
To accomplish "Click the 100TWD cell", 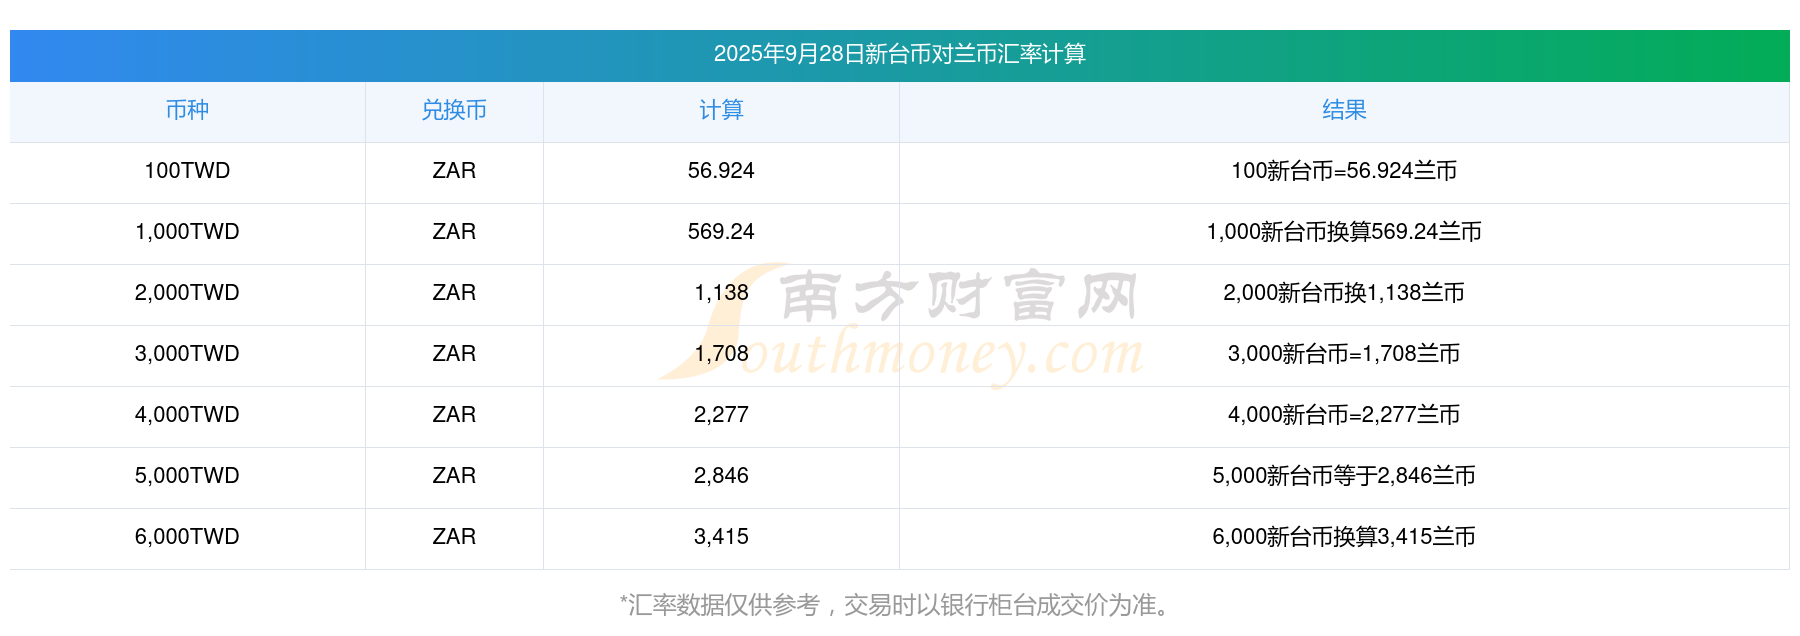I will click(x=187, y=171).
